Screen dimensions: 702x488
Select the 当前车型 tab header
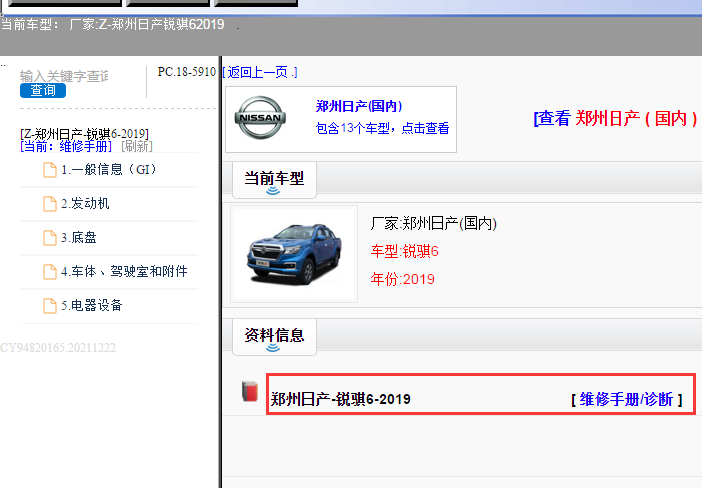[274, 180]
